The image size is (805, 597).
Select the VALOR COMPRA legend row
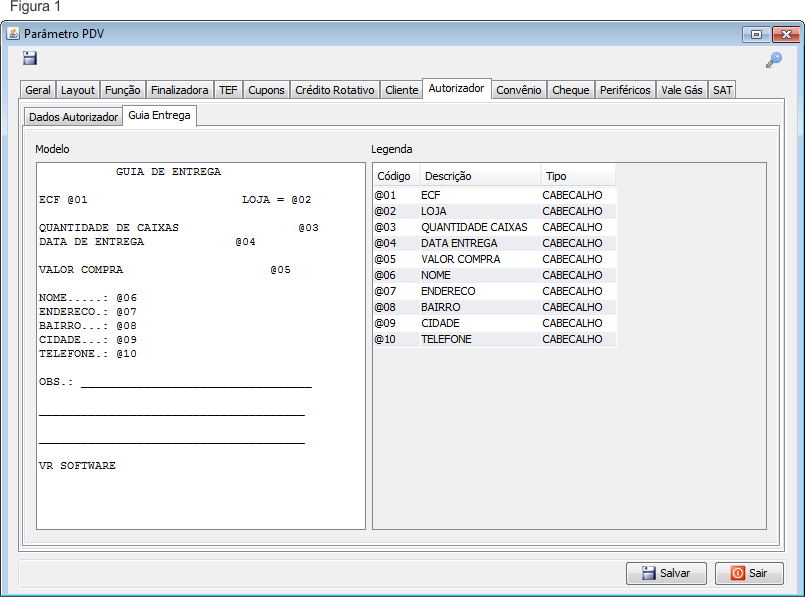[494, 259]
